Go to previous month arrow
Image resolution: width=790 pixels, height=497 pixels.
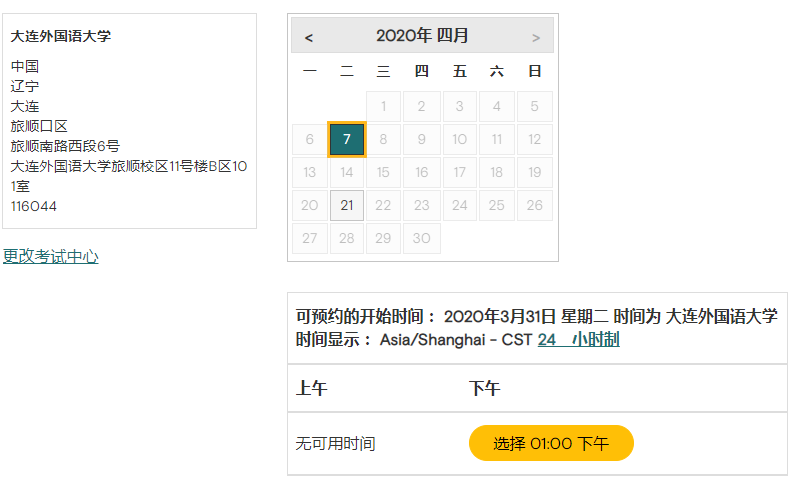pos(309,37)
